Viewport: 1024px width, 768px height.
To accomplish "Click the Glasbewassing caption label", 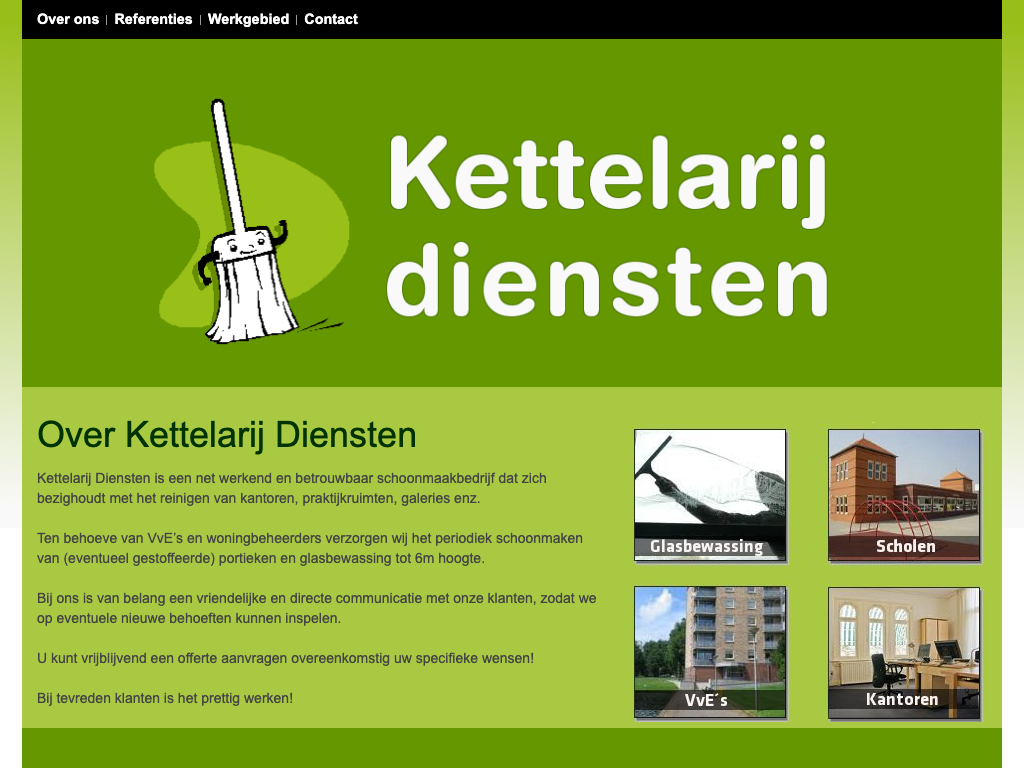I will point(706,547).
